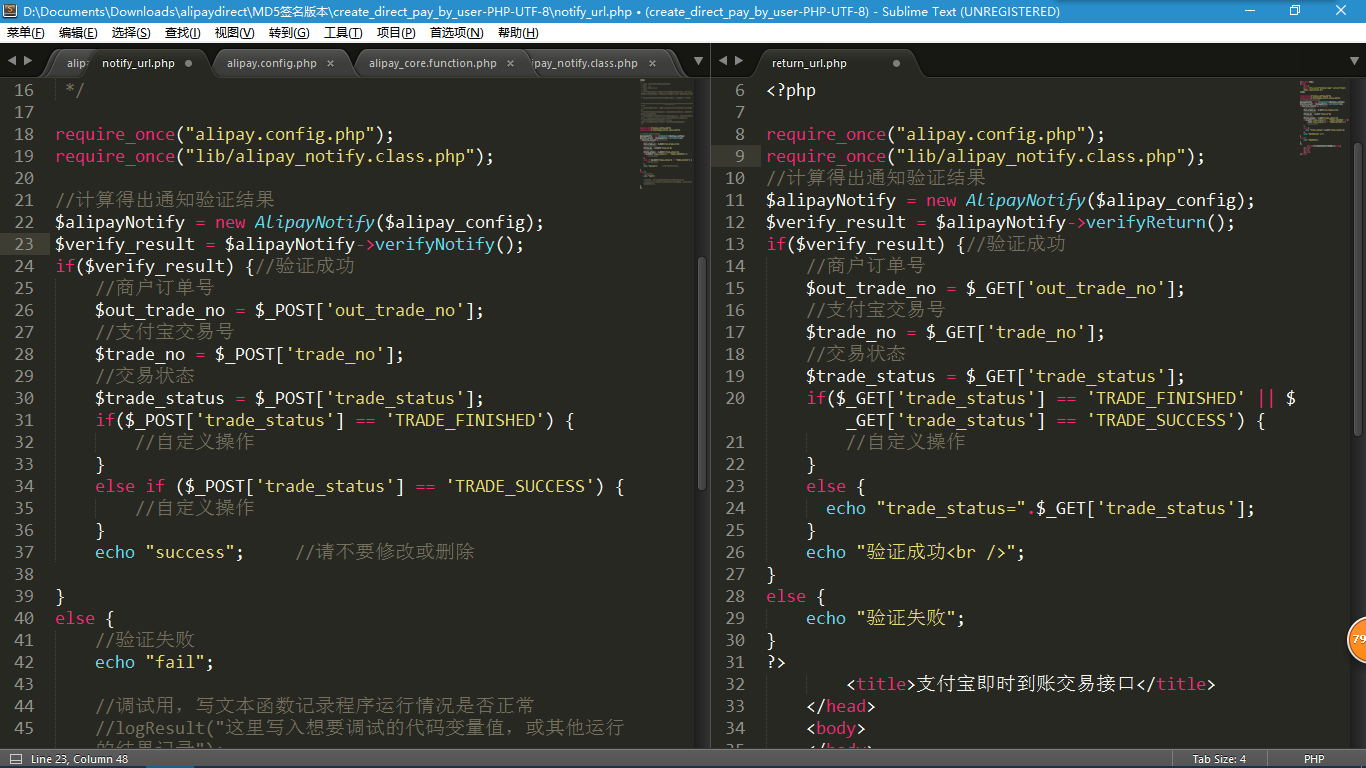This screenshot has width=1366, height=768.
Task: Click the left pane minimap
Action: coord(667,135)
